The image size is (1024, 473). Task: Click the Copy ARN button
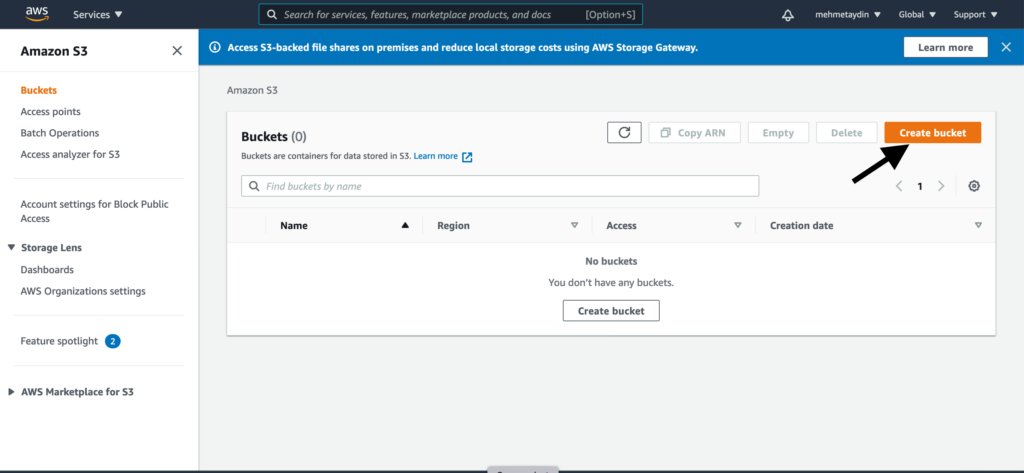coord(695,133)
